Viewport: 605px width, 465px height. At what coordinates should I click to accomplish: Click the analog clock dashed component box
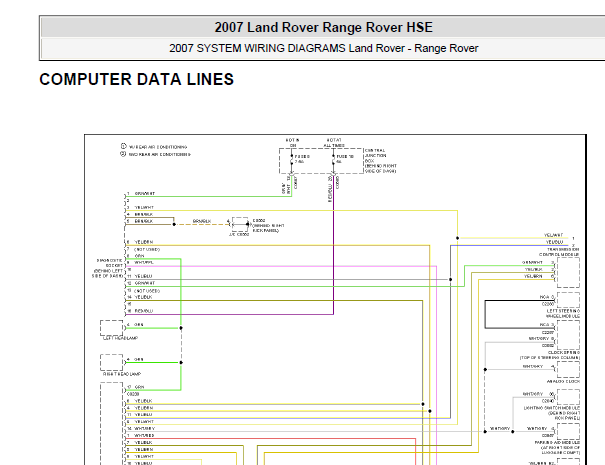pos(568,370)
